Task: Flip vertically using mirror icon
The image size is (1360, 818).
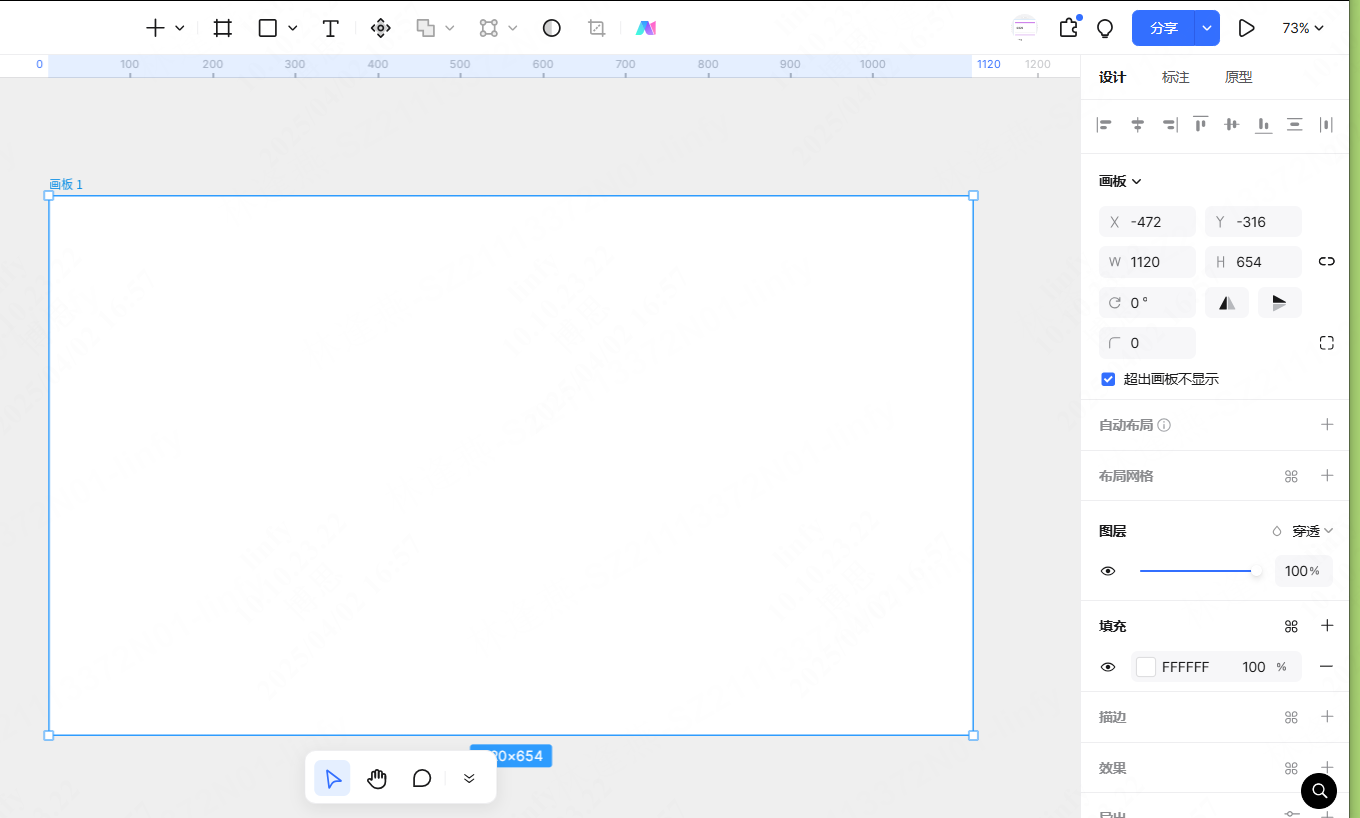Action: click(1280, 302)
